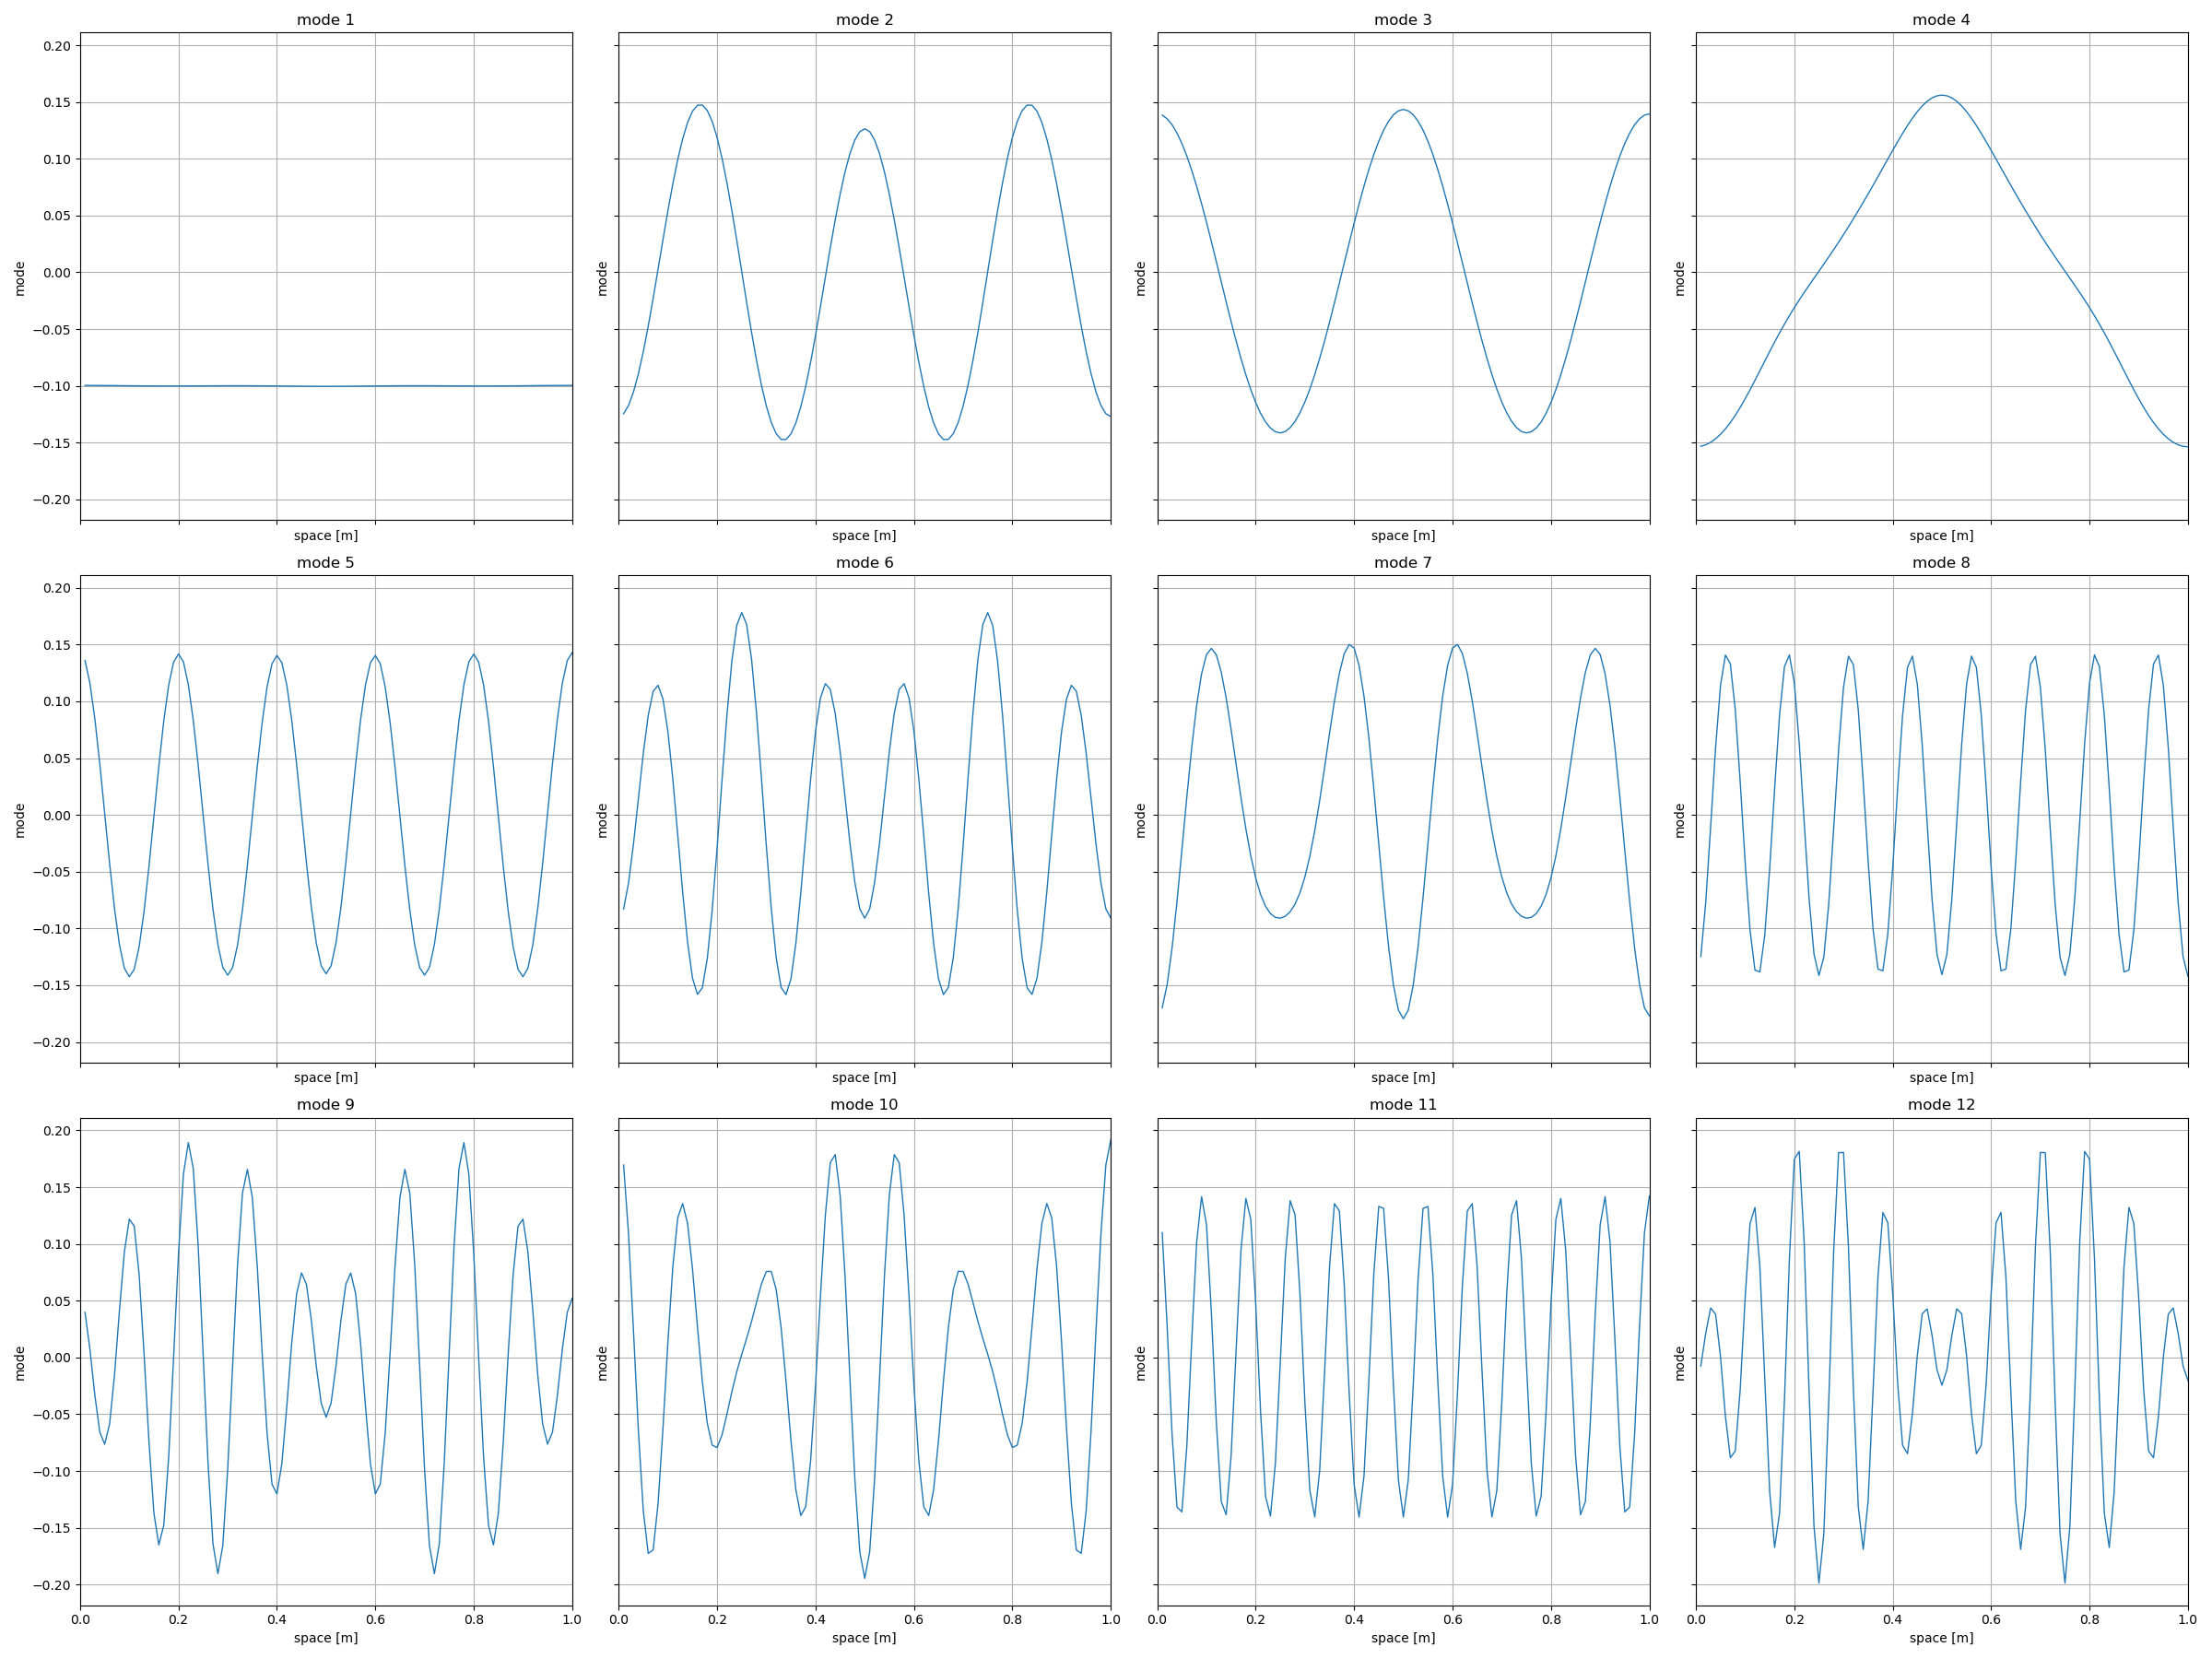Click the 'mode 6' subplot title
The image size is (2212, 1659).
coord(864,563)
